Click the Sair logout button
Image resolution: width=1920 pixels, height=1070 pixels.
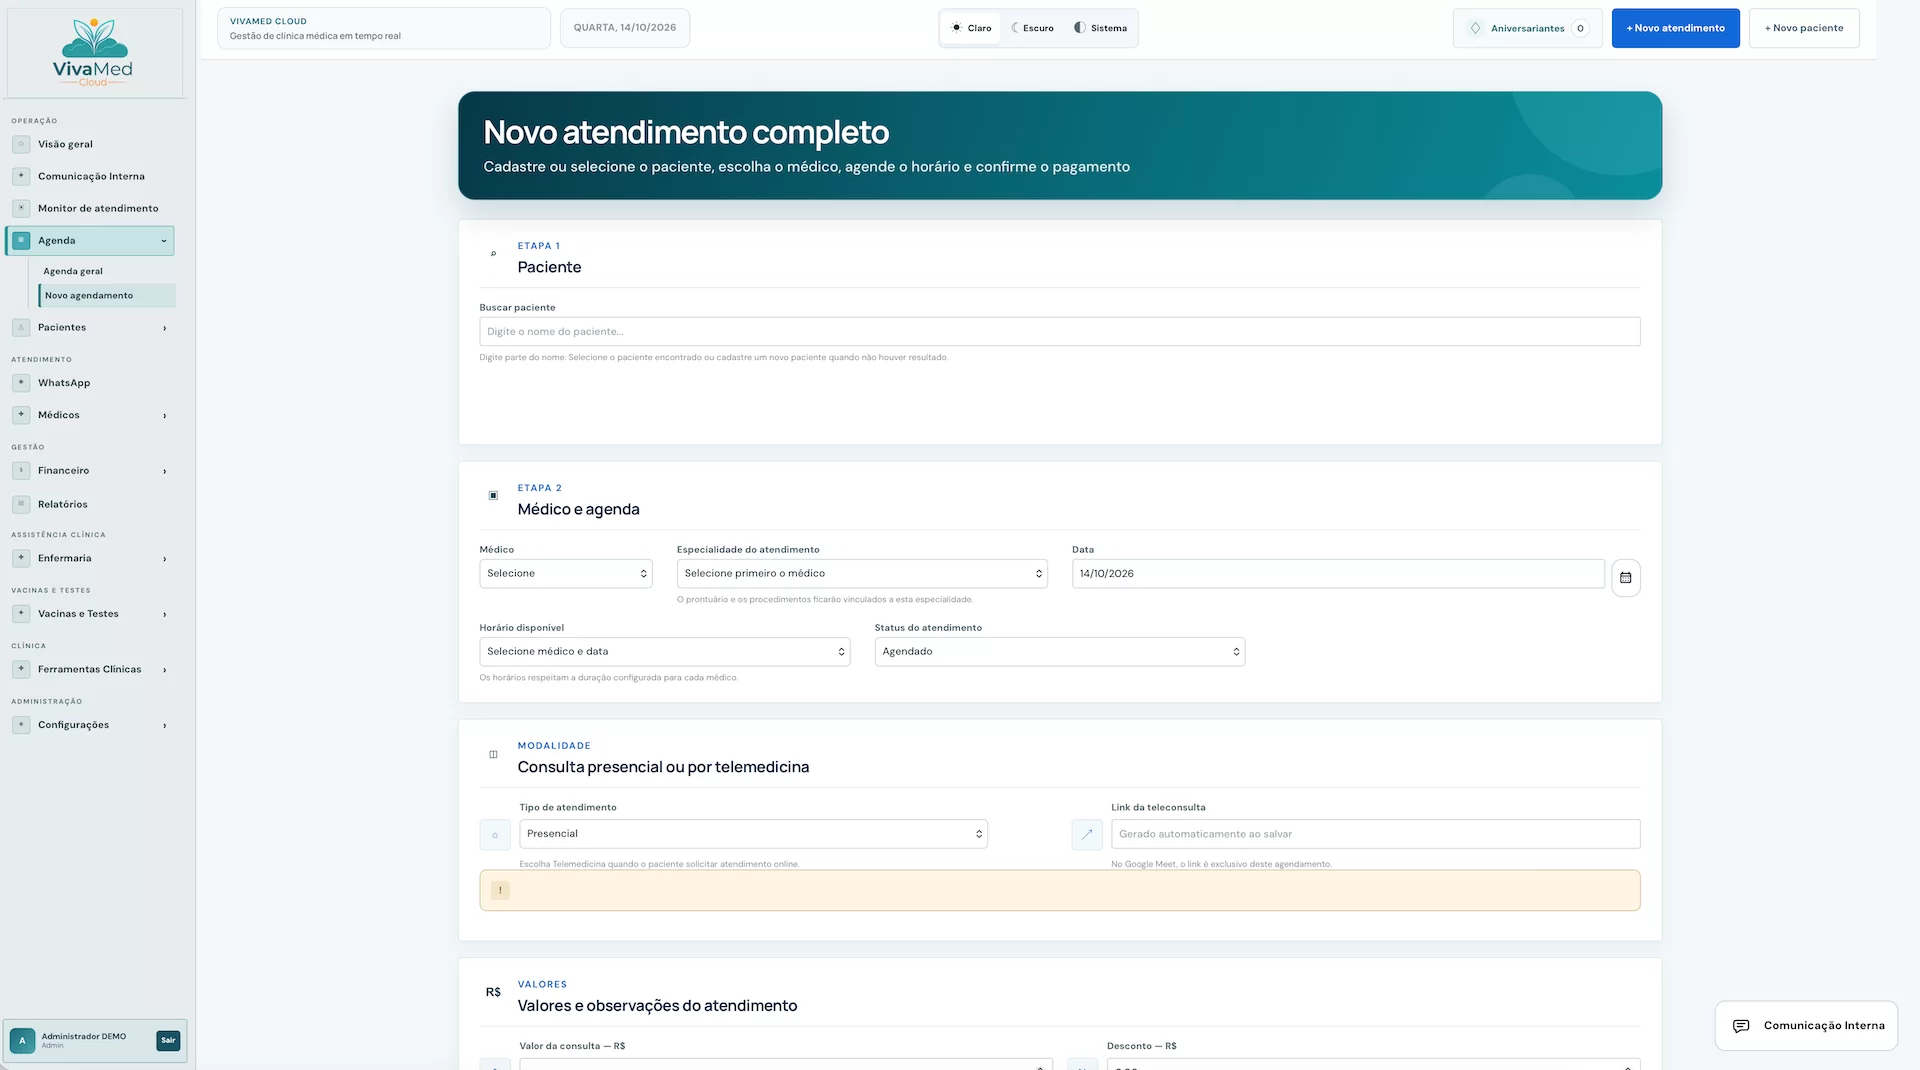[x=168, y=1041]
